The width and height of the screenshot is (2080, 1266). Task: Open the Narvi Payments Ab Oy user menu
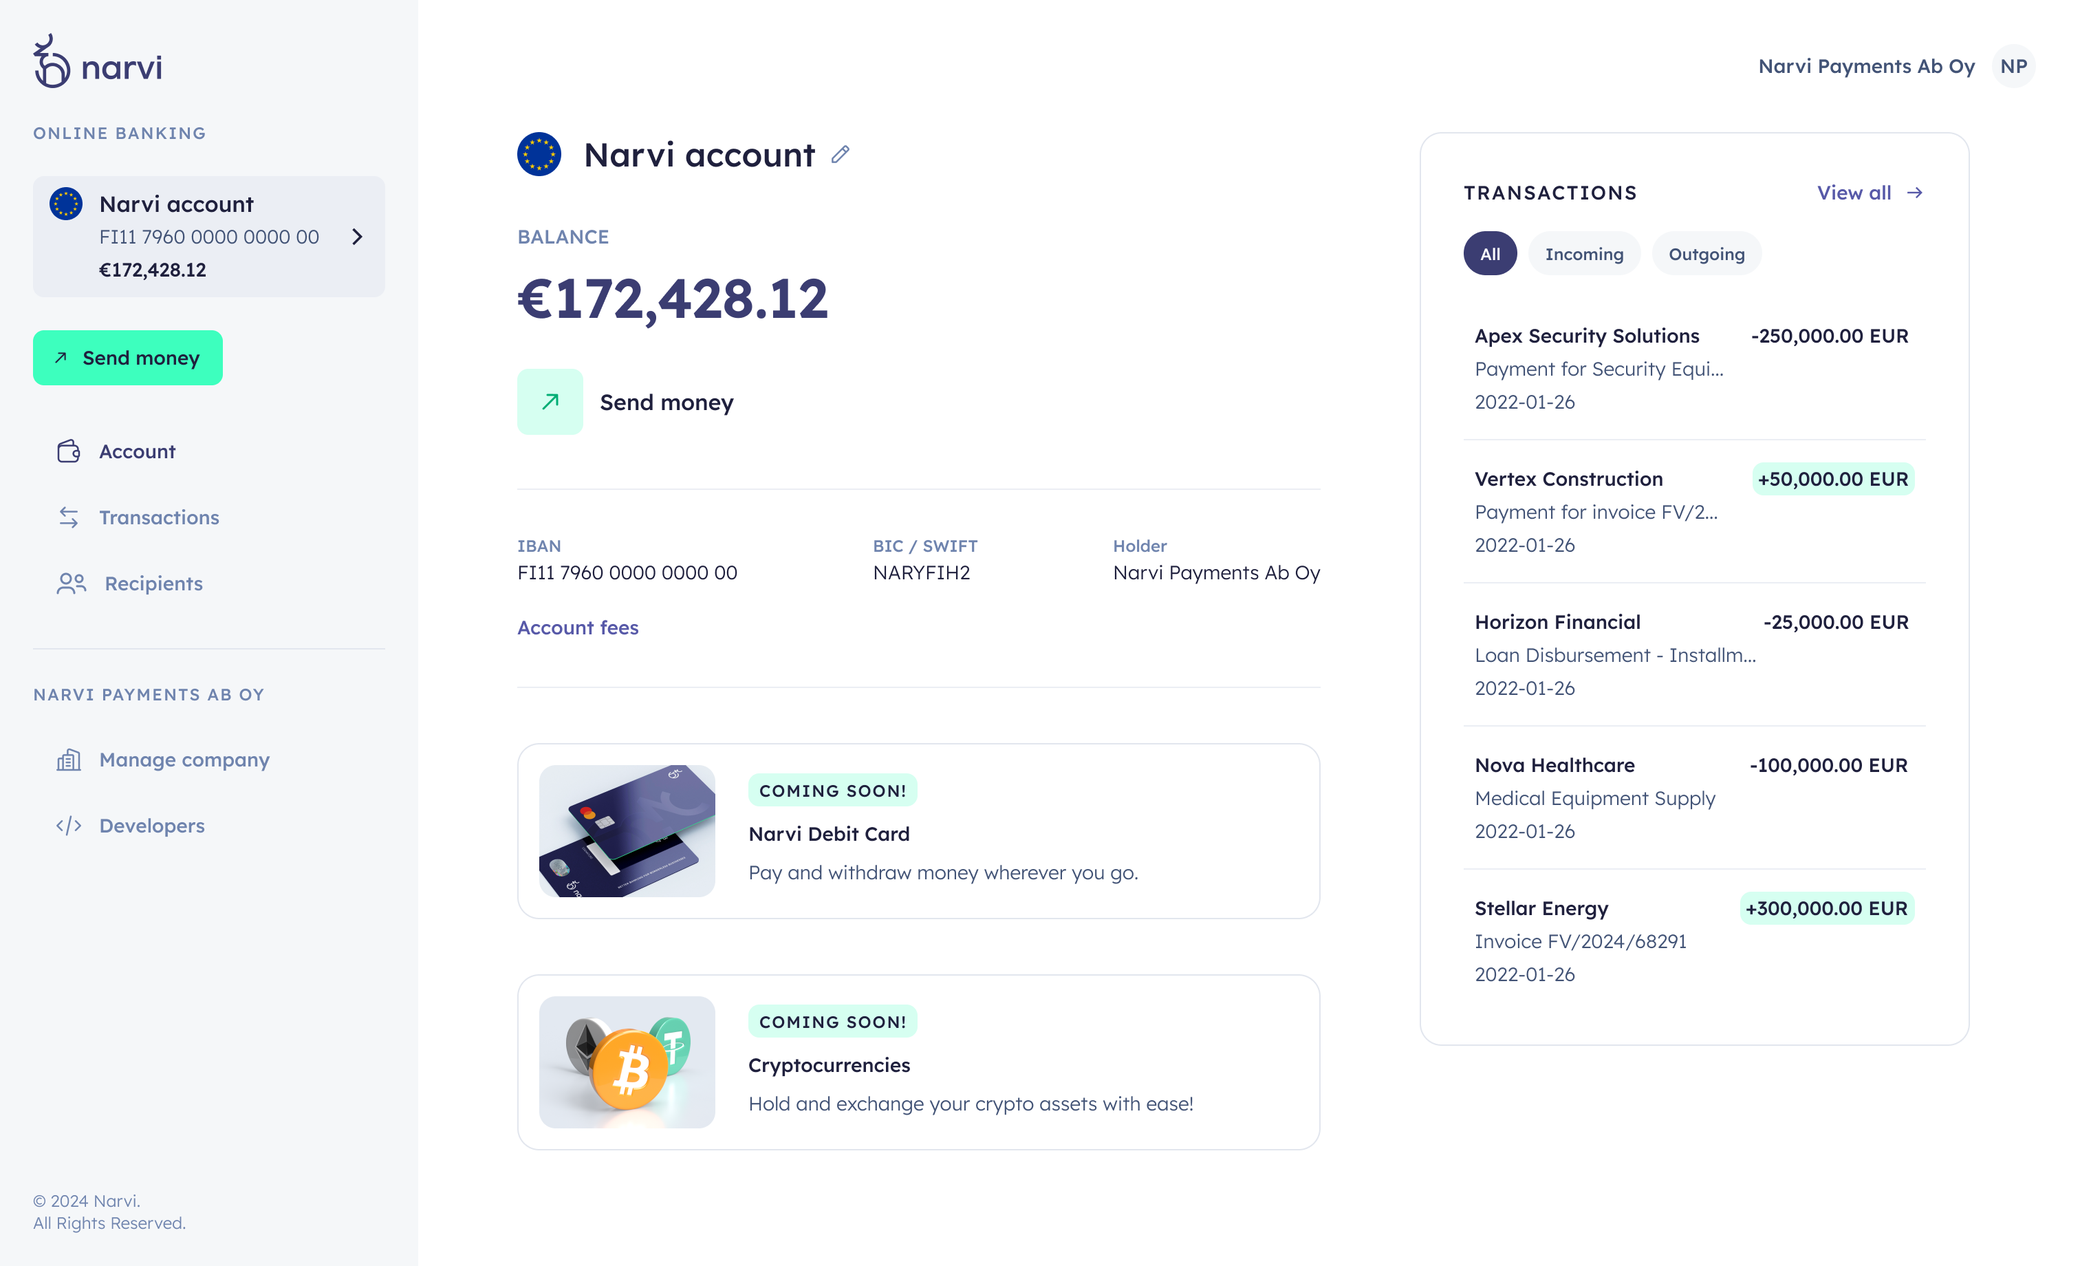(1866, 66)
